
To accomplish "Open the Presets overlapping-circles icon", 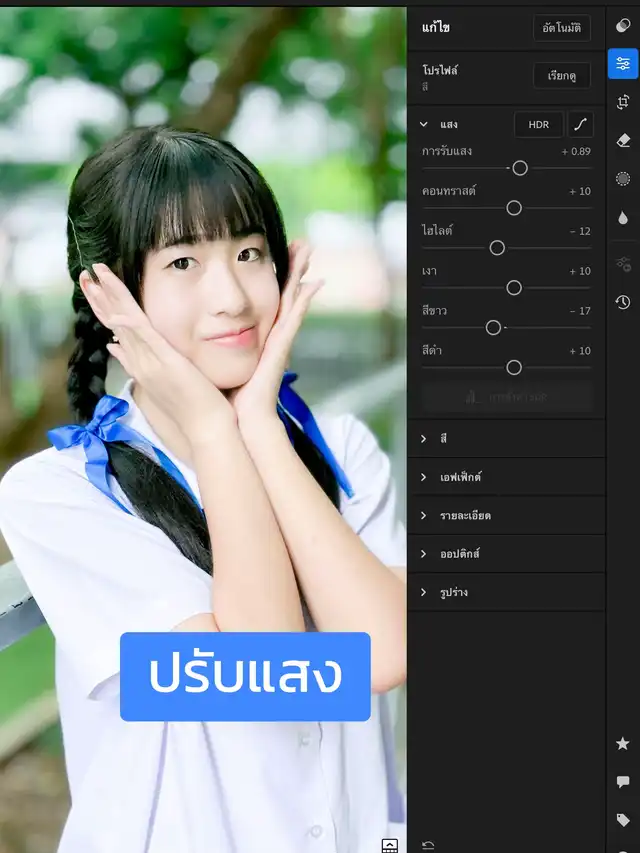I will 623,26.
